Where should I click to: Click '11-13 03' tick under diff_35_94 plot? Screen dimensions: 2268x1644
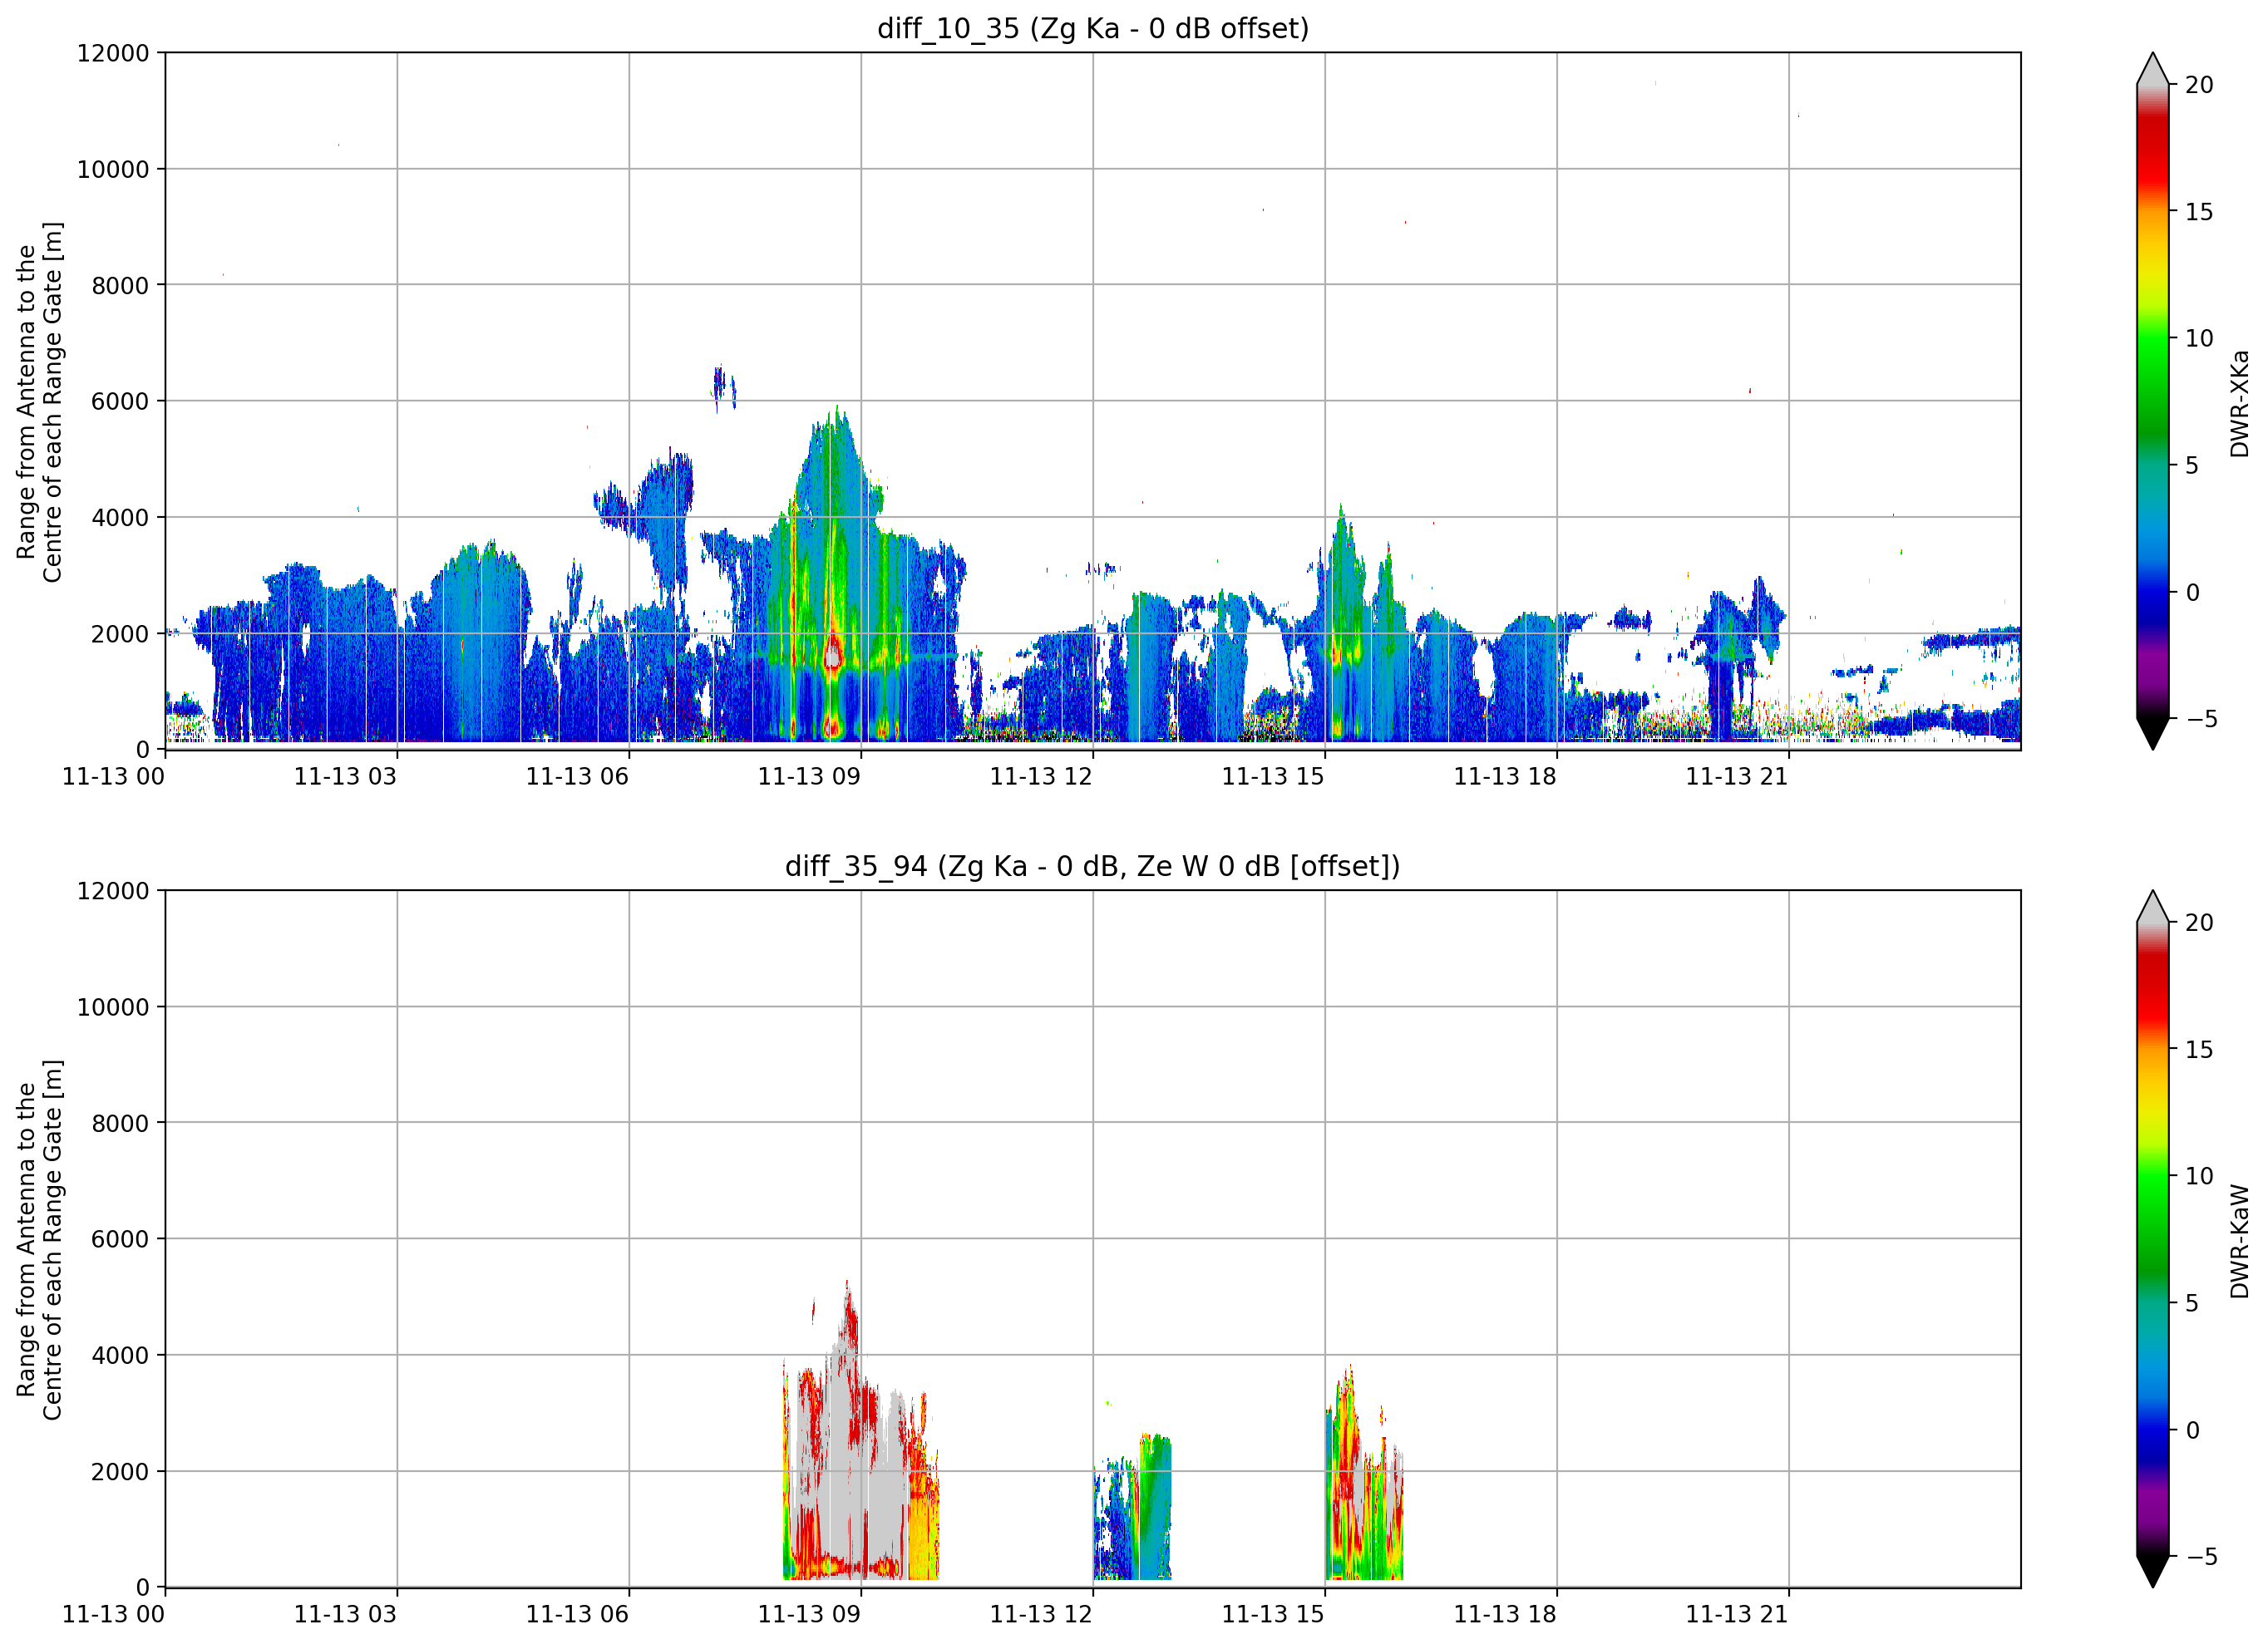345,1615
